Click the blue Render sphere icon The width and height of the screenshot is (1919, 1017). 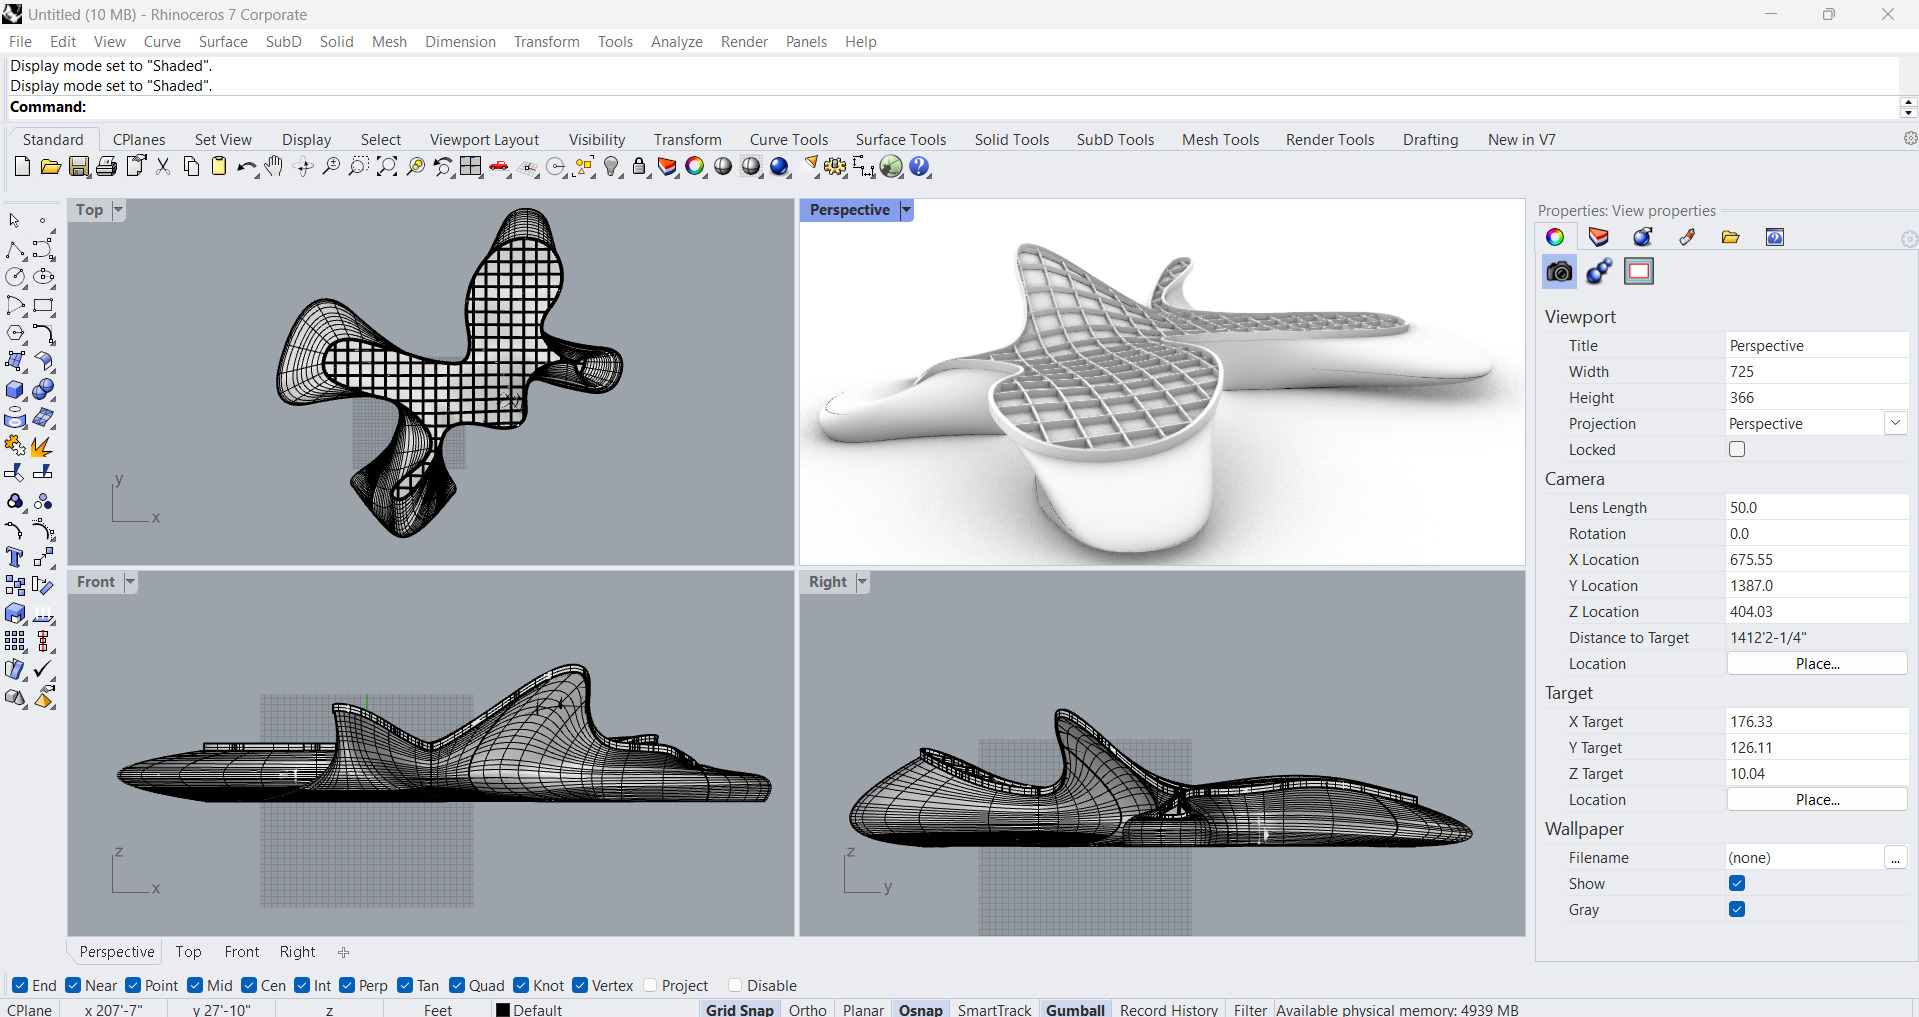[x=780, y=167]
